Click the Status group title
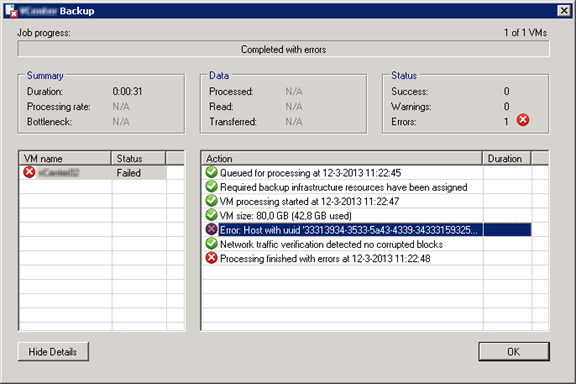The width and height of the screenshot is (576, 384). coord(404,75)
